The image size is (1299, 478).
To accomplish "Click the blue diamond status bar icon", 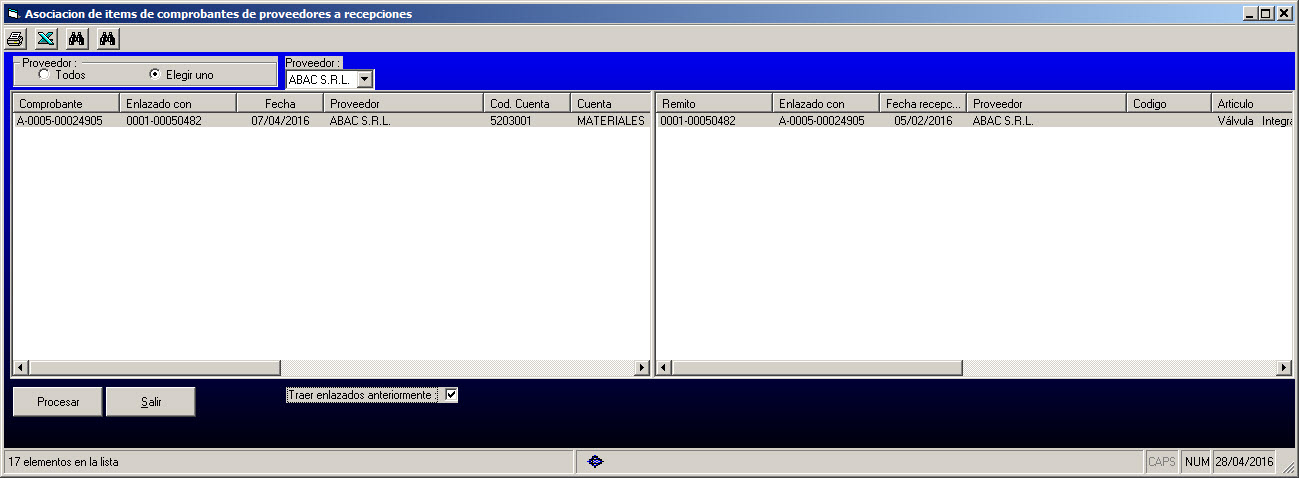I will 595,462.
